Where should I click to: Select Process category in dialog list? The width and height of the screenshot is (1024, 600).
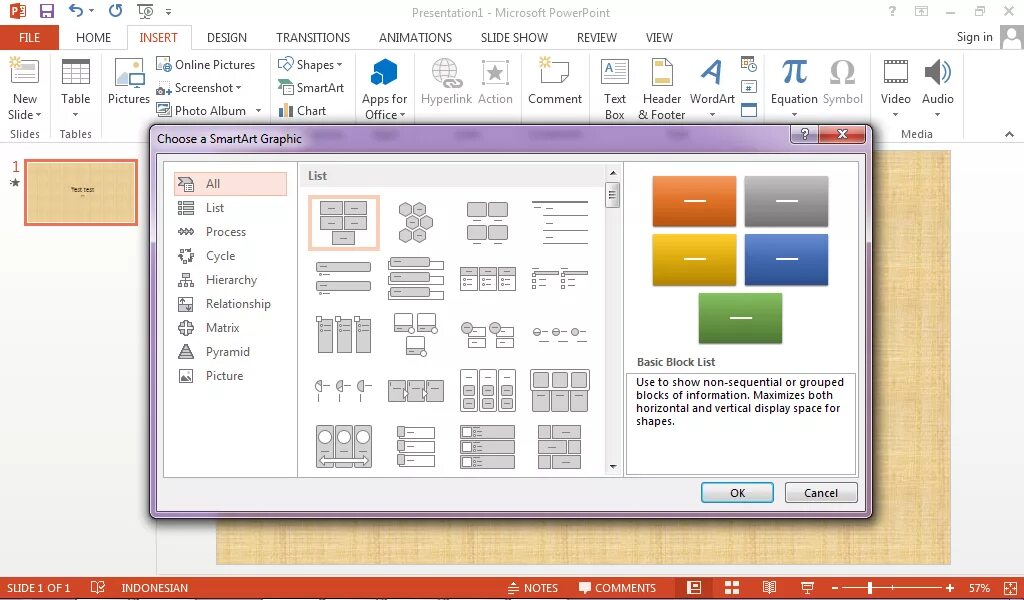(x=231, y=232)
